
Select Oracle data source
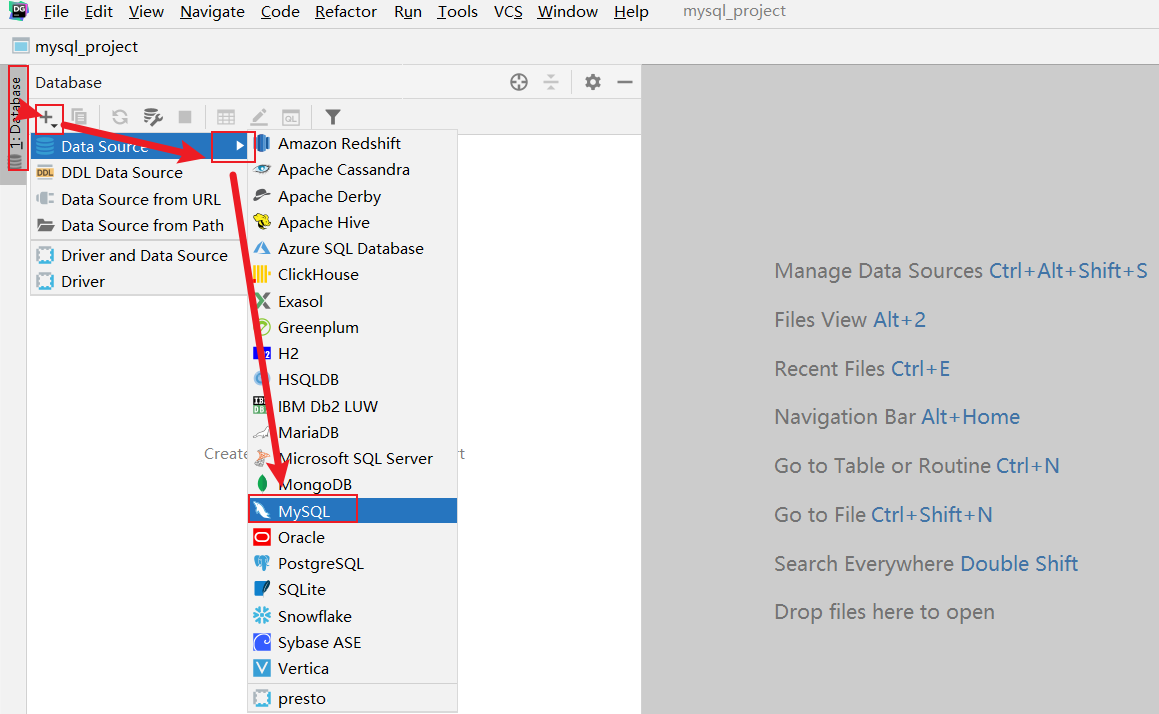point(353,537)
